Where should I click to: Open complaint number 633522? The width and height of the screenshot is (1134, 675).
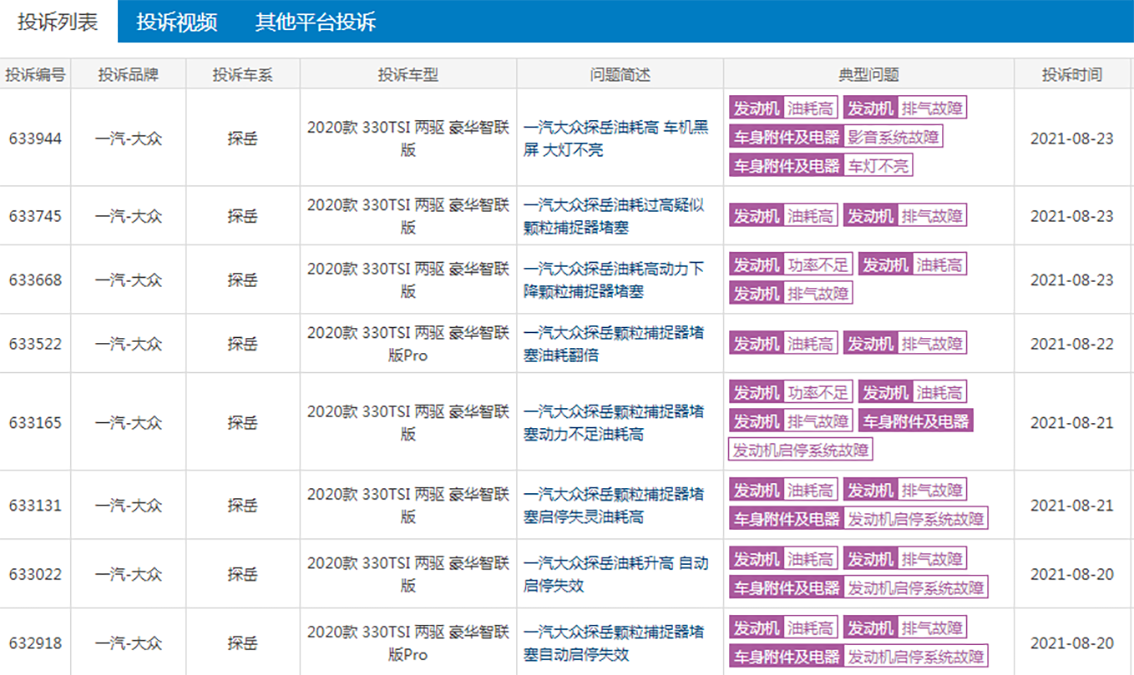click(35, 344)
